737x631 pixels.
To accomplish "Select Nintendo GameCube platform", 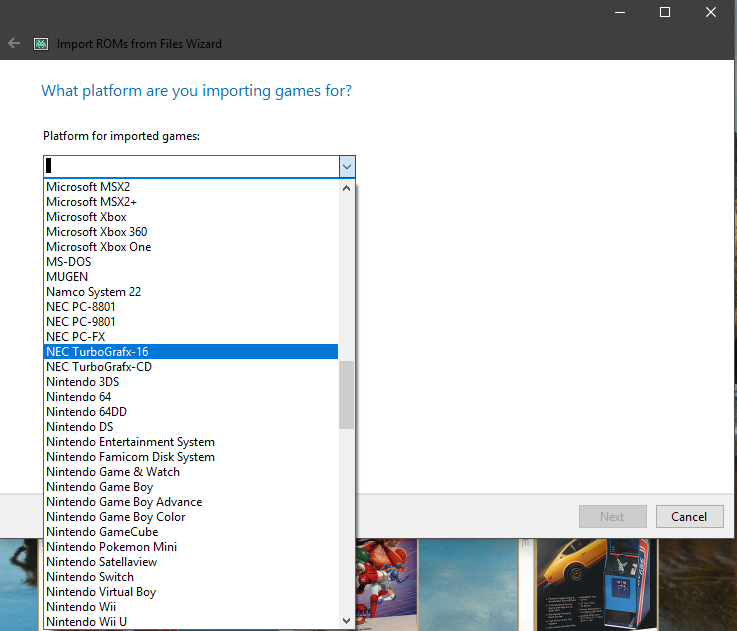I will 191,532.
